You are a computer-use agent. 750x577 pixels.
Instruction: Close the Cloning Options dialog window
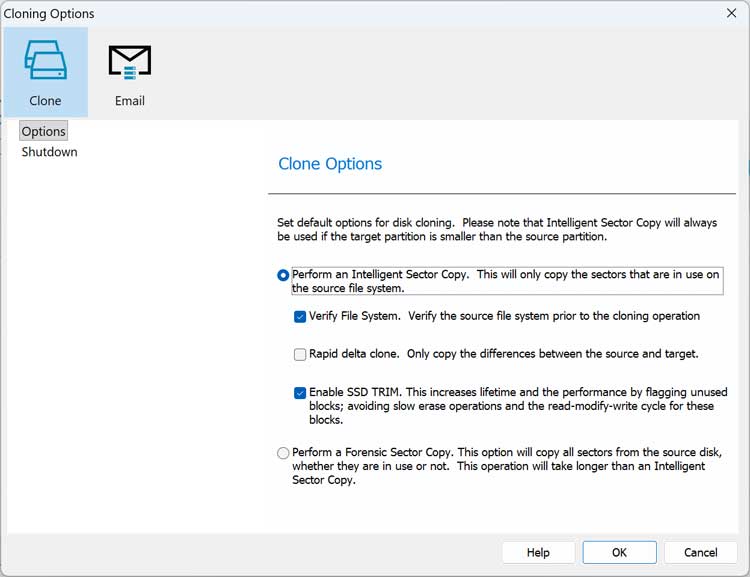(730, 13)
